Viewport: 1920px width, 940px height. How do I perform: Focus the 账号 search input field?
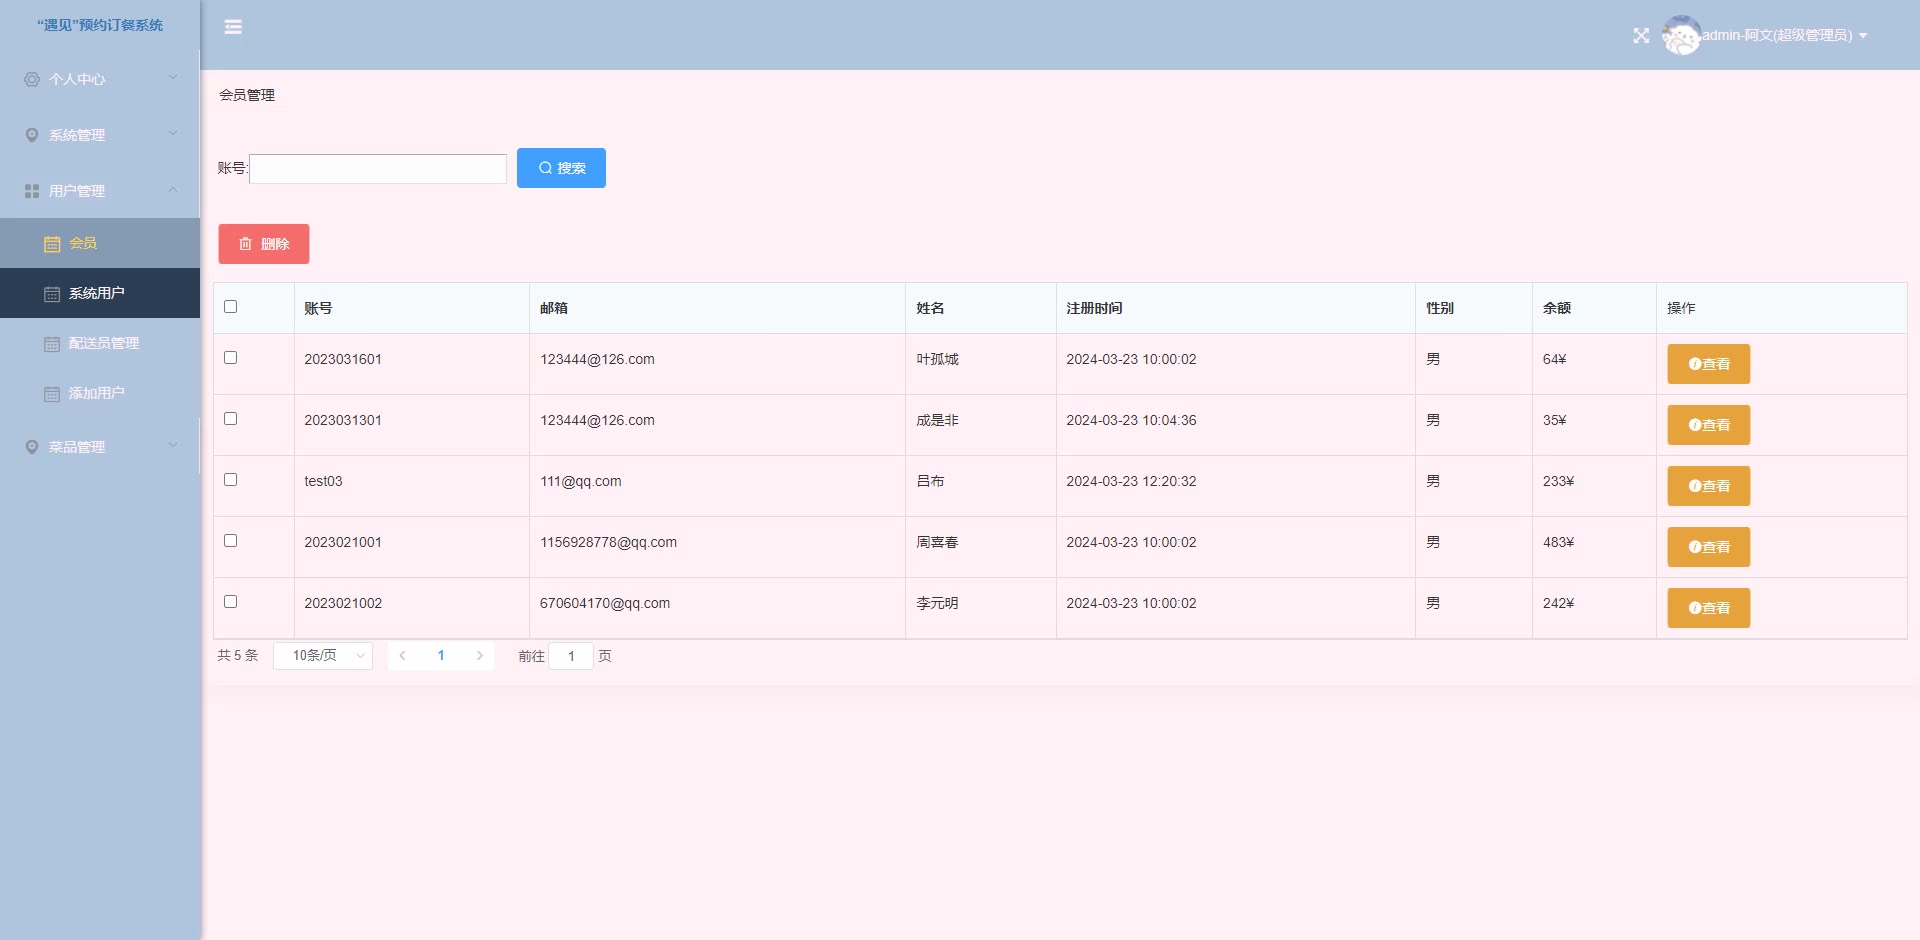[x=378, y=169]
